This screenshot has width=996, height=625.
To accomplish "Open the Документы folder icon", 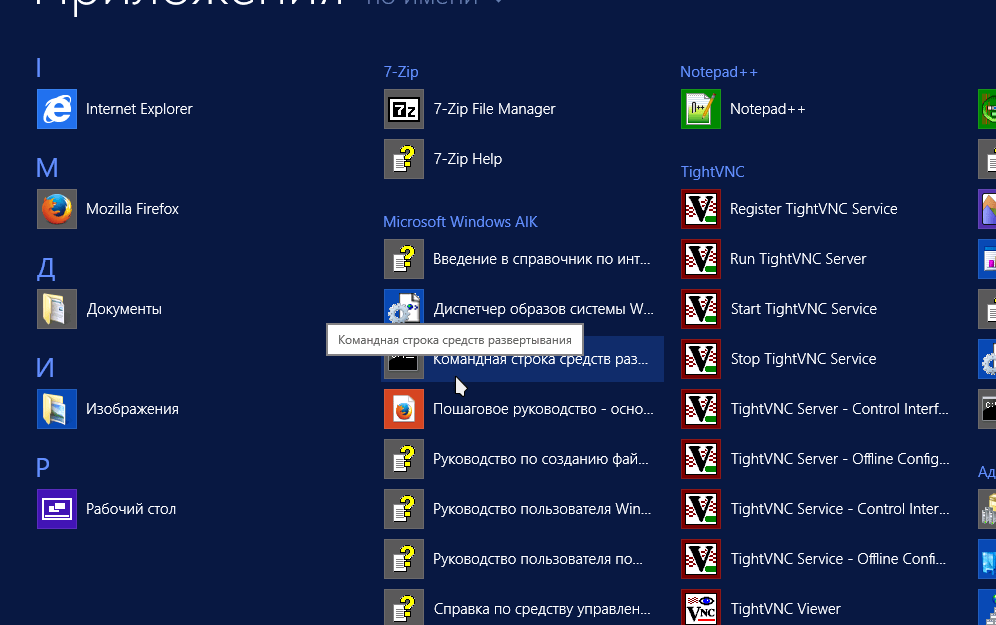I will coord(57,309).
